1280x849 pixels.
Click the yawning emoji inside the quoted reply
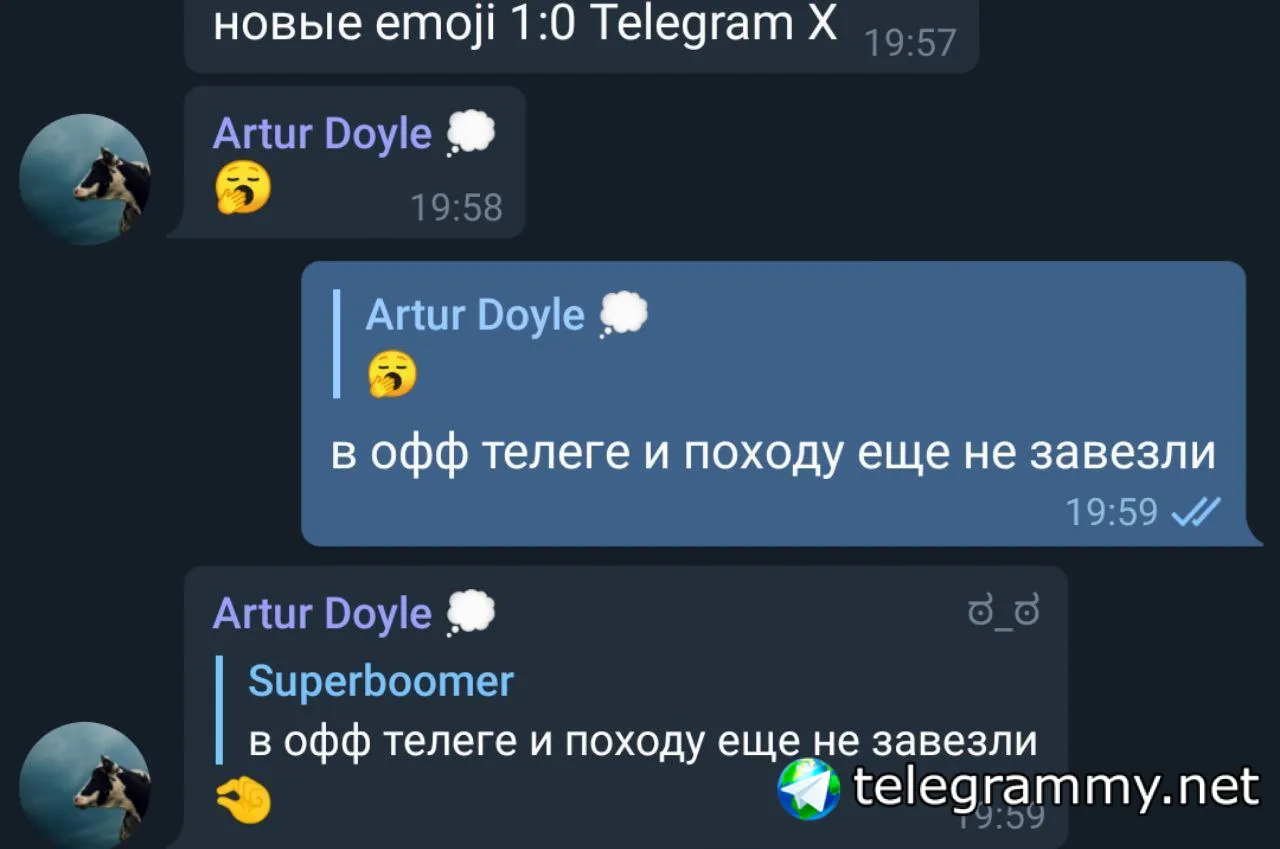click(393, 374)
